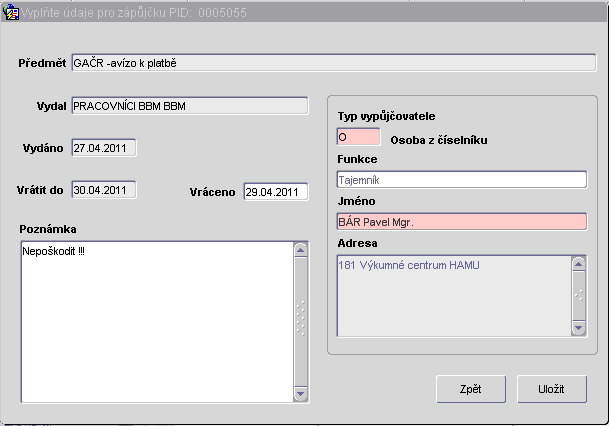
Task: Click the Předmět label
Action: [x=42, y=63]
